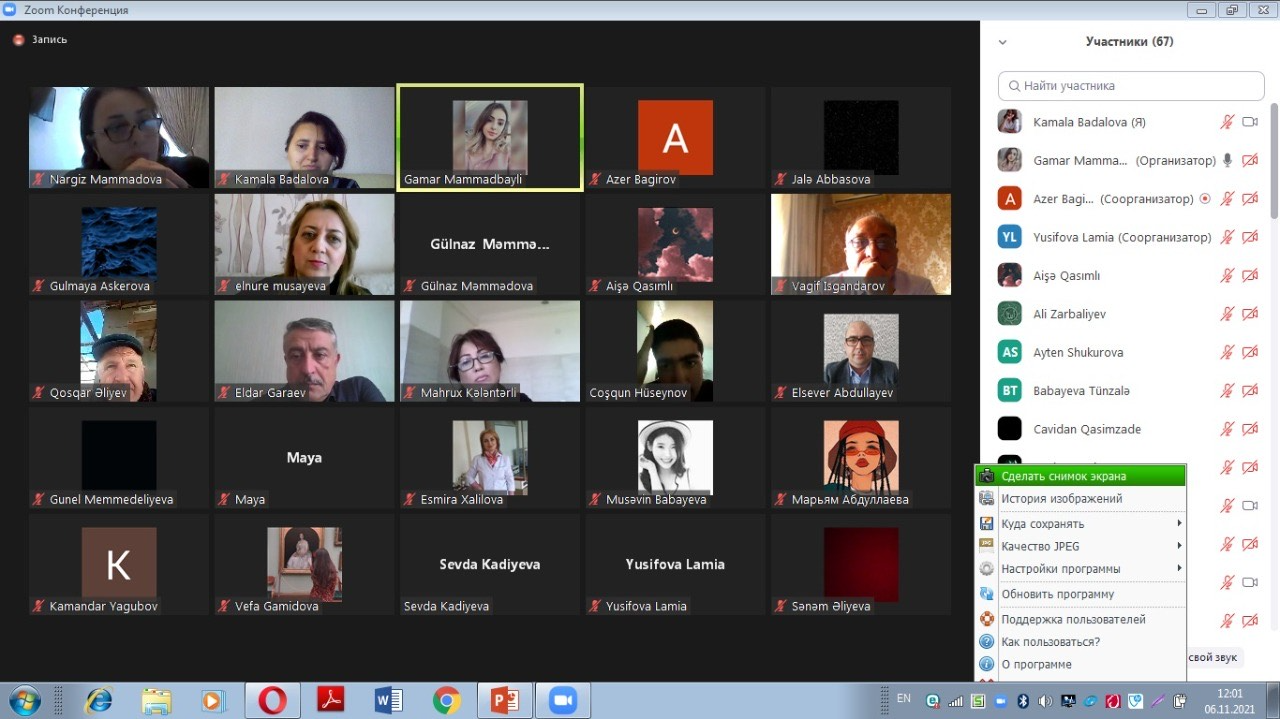Screen dimensions: 1280x719
Task: Select Обновить программу in the menu
Action: (x=1080, y=594)
